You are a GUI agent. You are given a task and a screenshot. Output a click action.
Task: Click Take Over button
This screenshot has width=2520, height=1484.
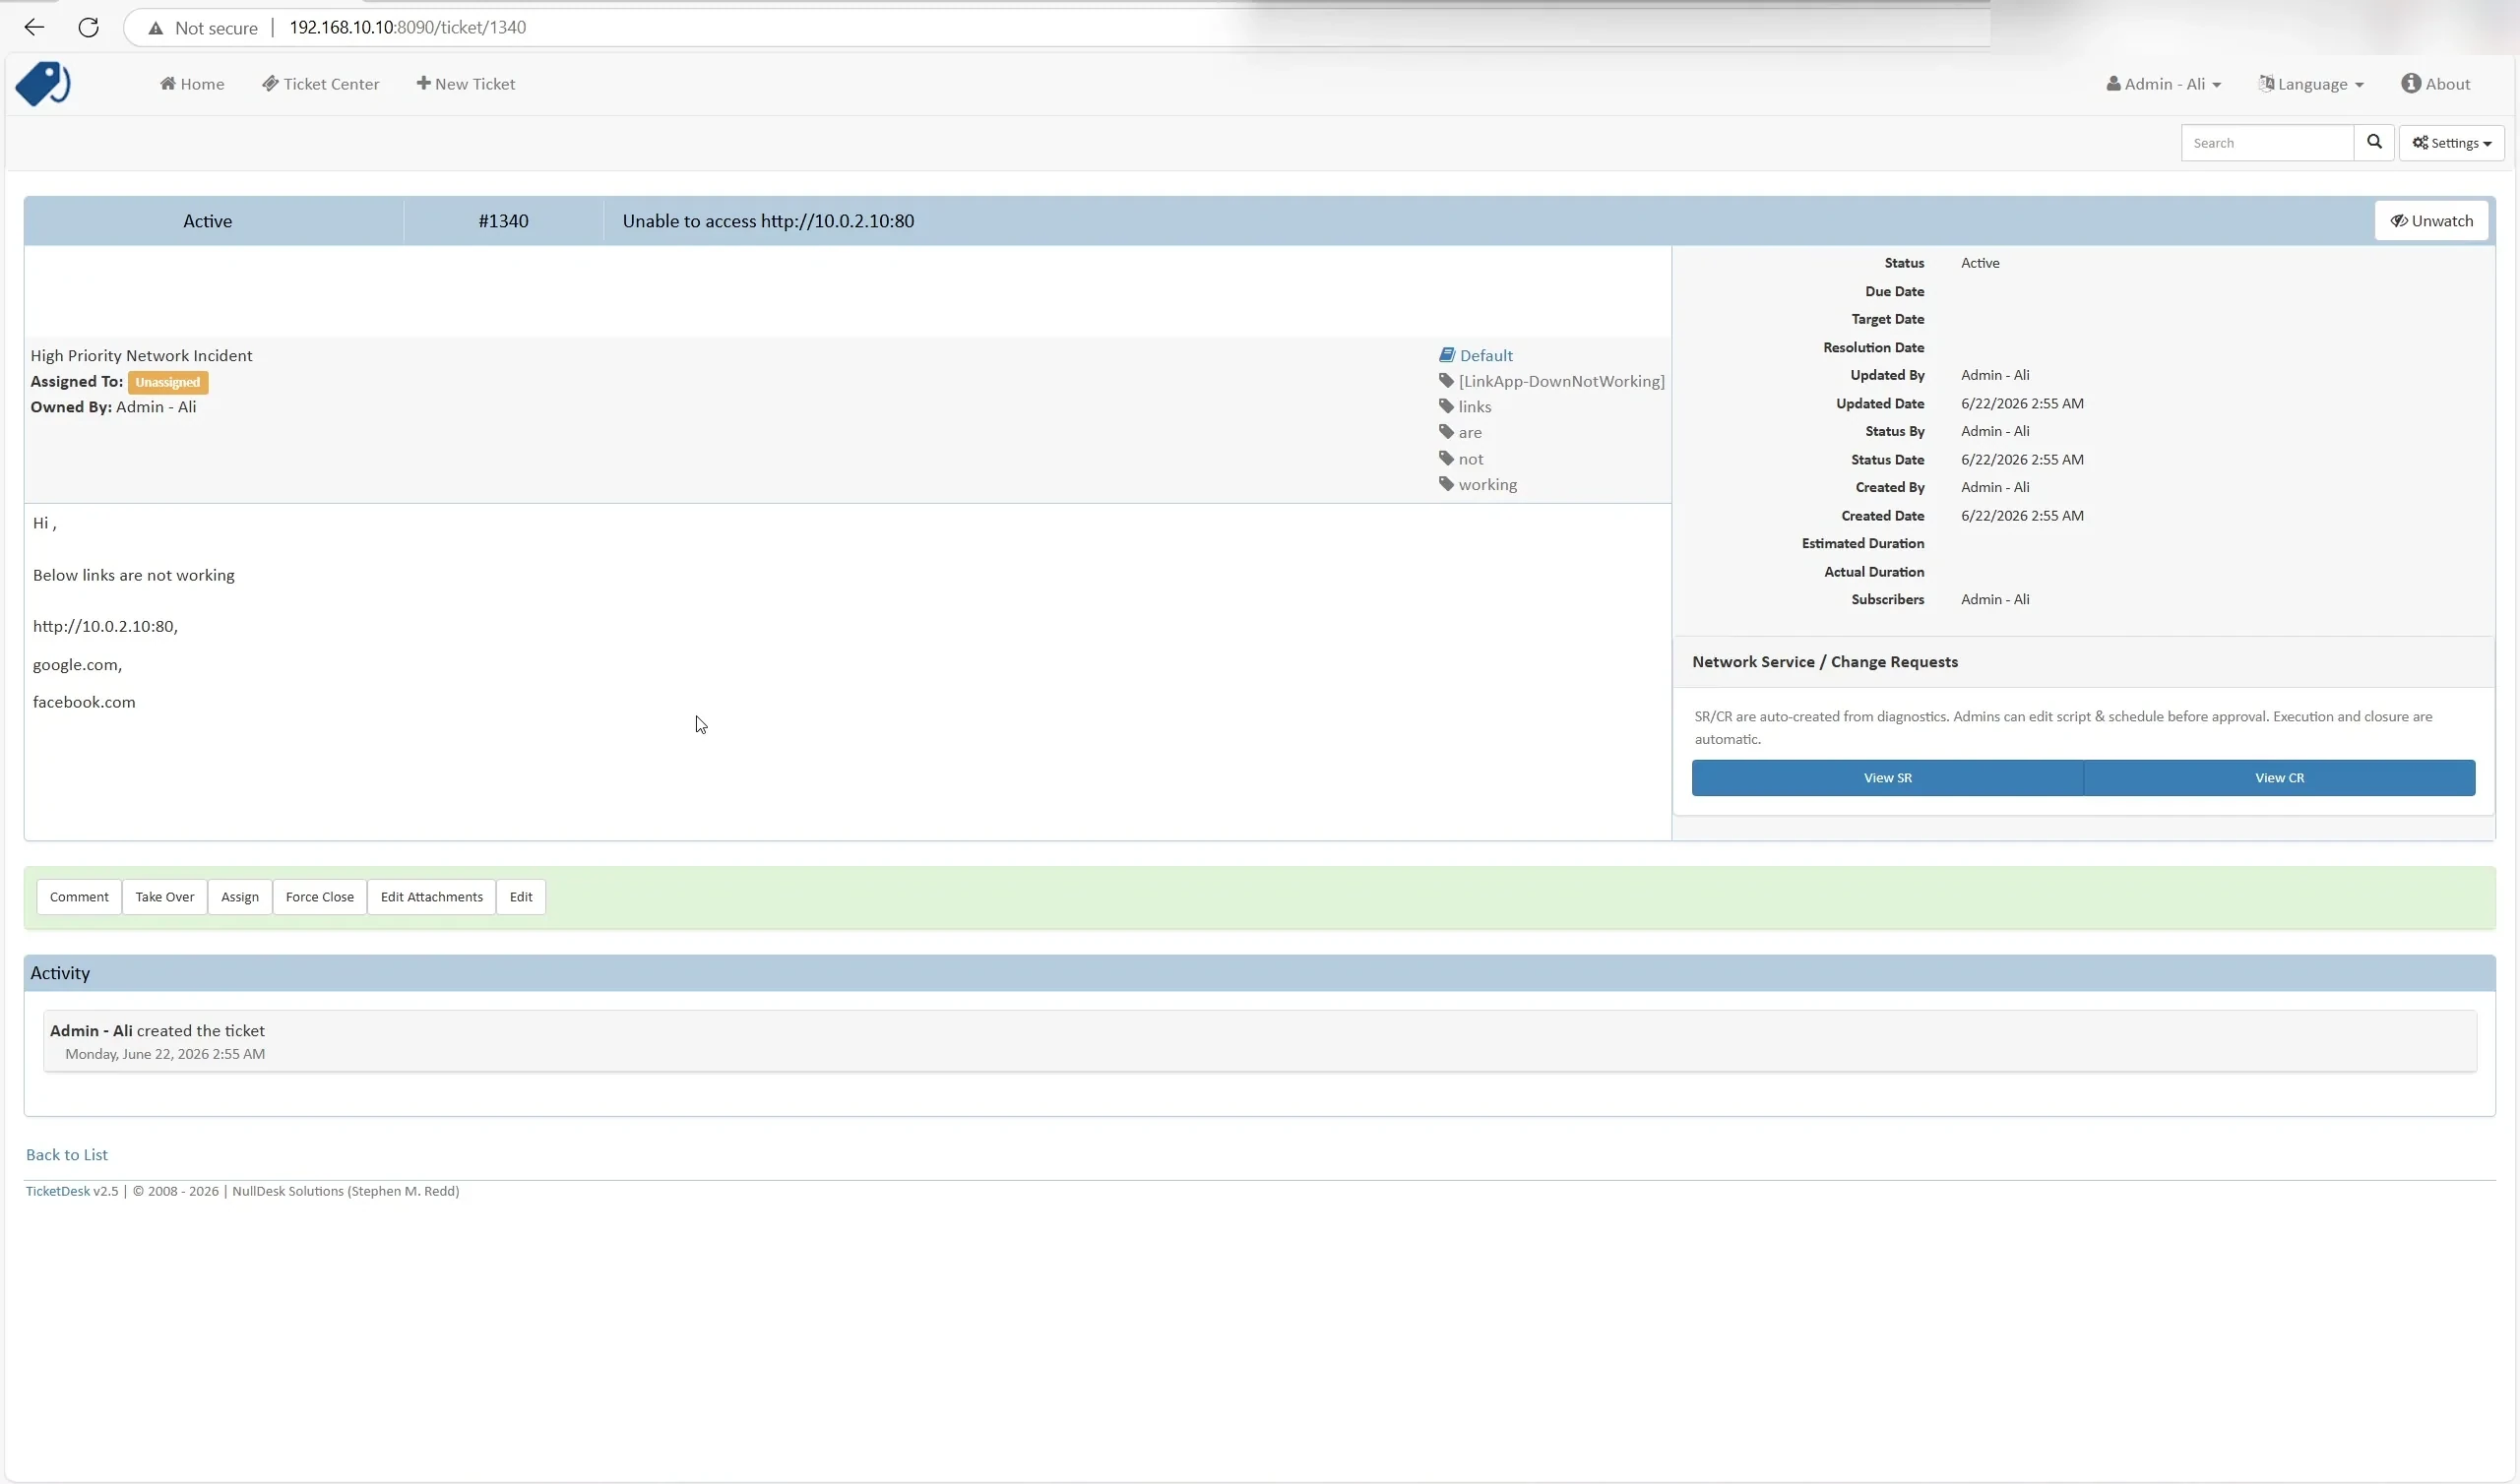pyautogui.click(x=165, y=897)
